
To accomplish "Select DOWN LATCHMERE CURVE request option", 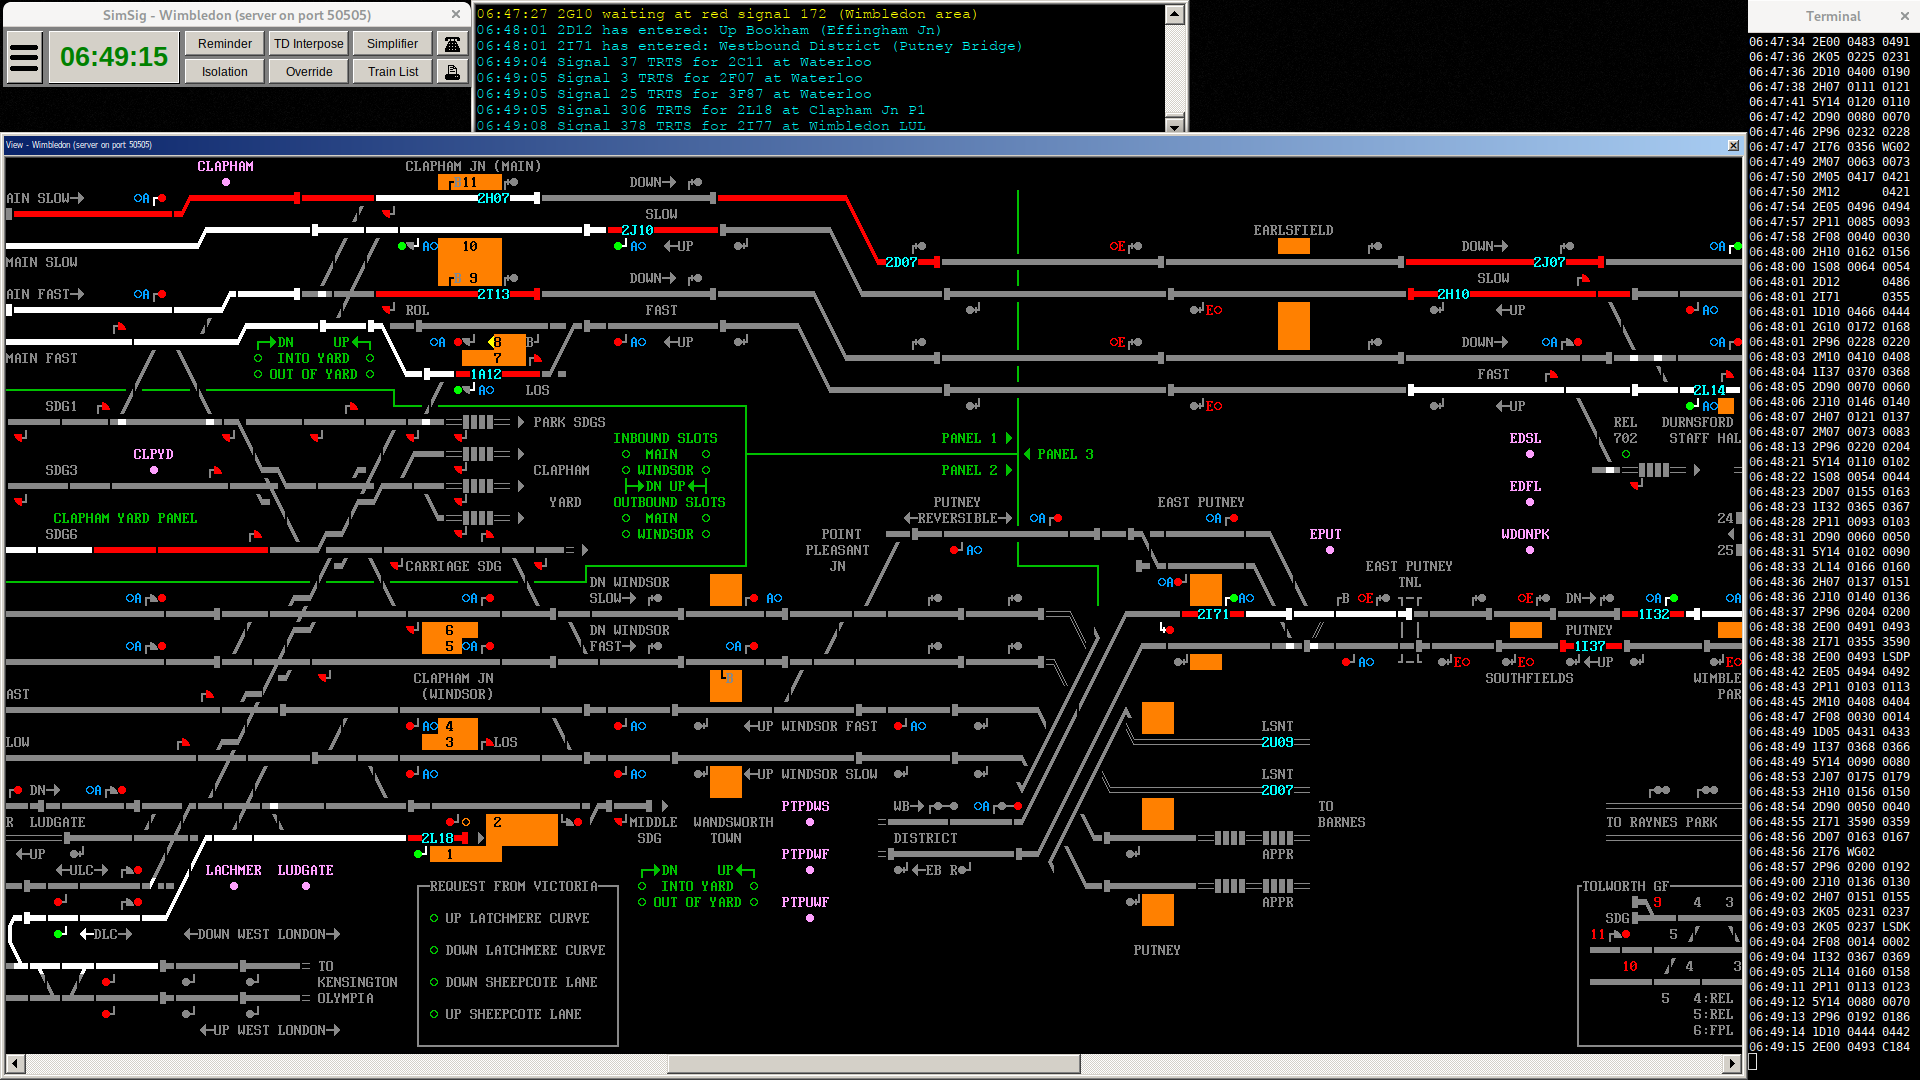I will pyautogui.click(x=434, y=950).
